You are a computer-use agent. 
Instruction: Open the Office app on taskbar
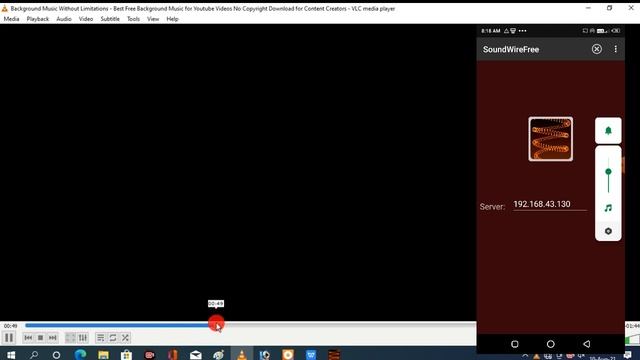pos(173,355)
